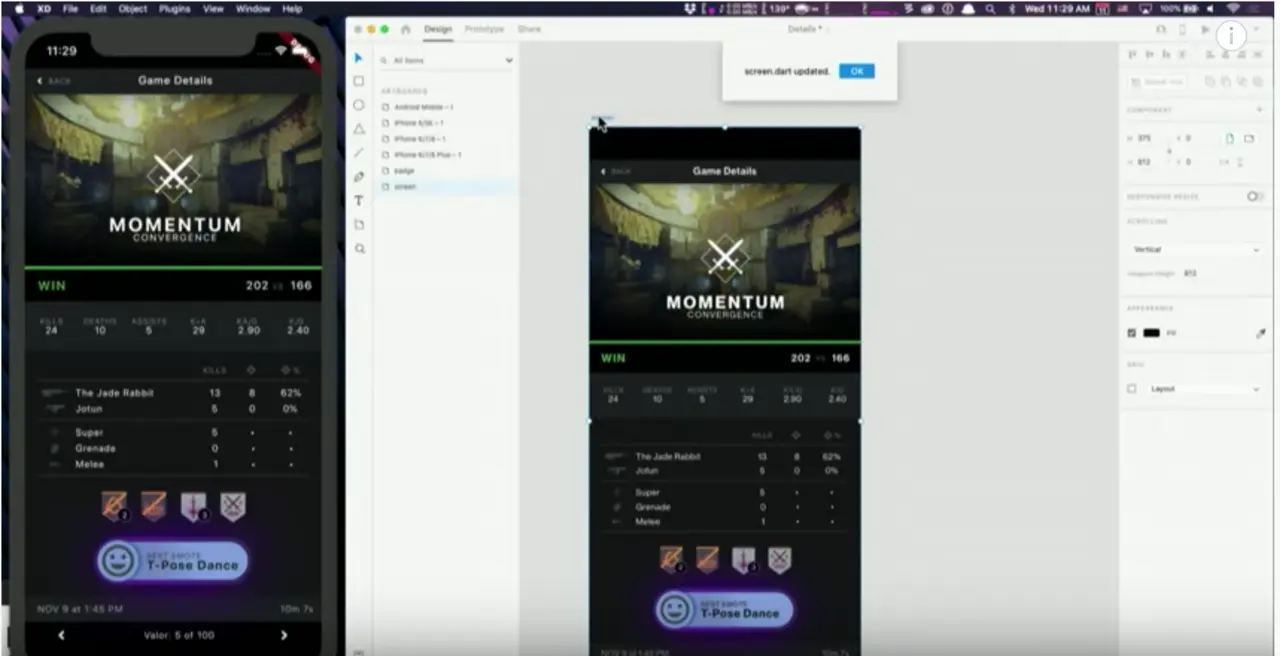
Task: Select the iPhone 5/SE – 1 artboard
Action: pos(420,123)
